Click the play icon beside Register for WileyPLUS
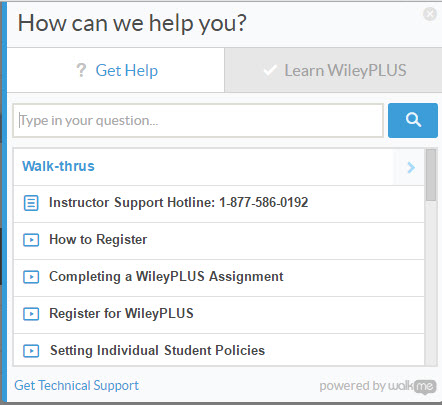The width and height of the screenshot is (442, 405). (31, 314)
